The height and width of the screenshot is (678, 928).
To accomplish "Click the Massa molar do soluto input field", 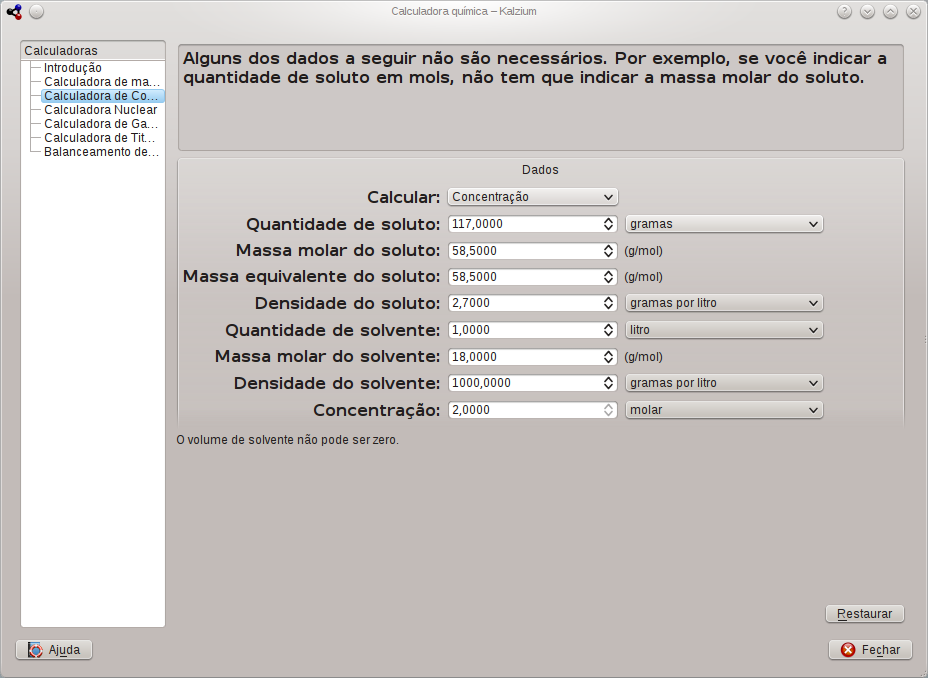I will tap(520, 250).
